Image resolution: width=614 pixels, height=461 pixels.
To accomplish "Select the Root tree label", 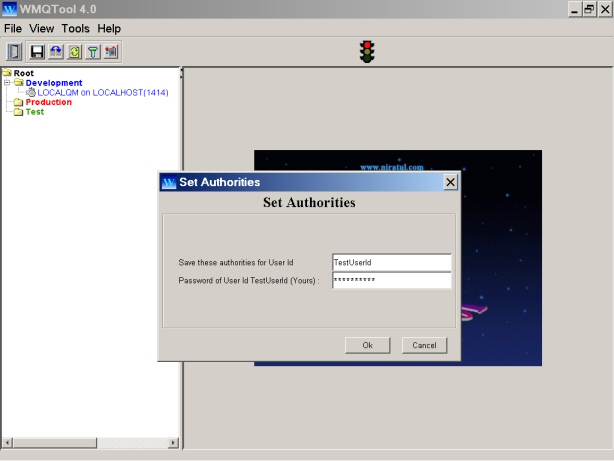I will coord(23,73).
